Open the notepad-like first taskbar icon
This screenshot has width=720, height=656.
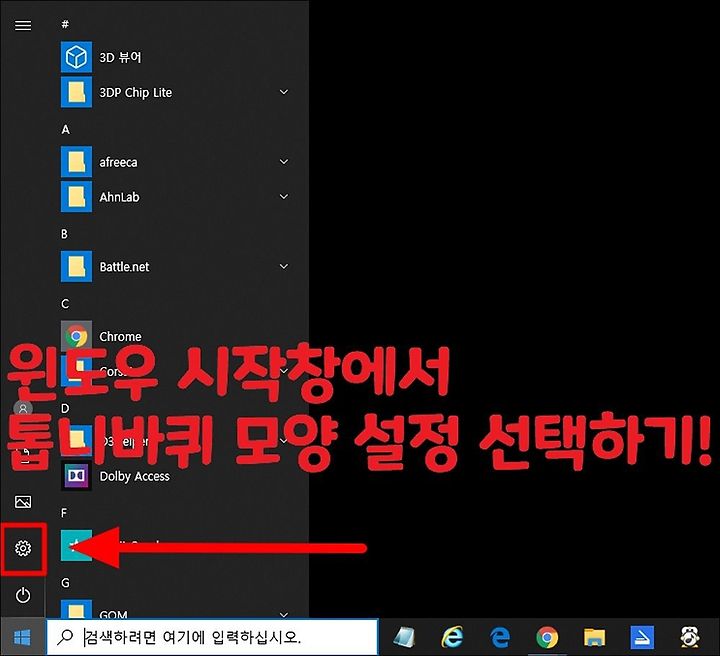point(405,637)
